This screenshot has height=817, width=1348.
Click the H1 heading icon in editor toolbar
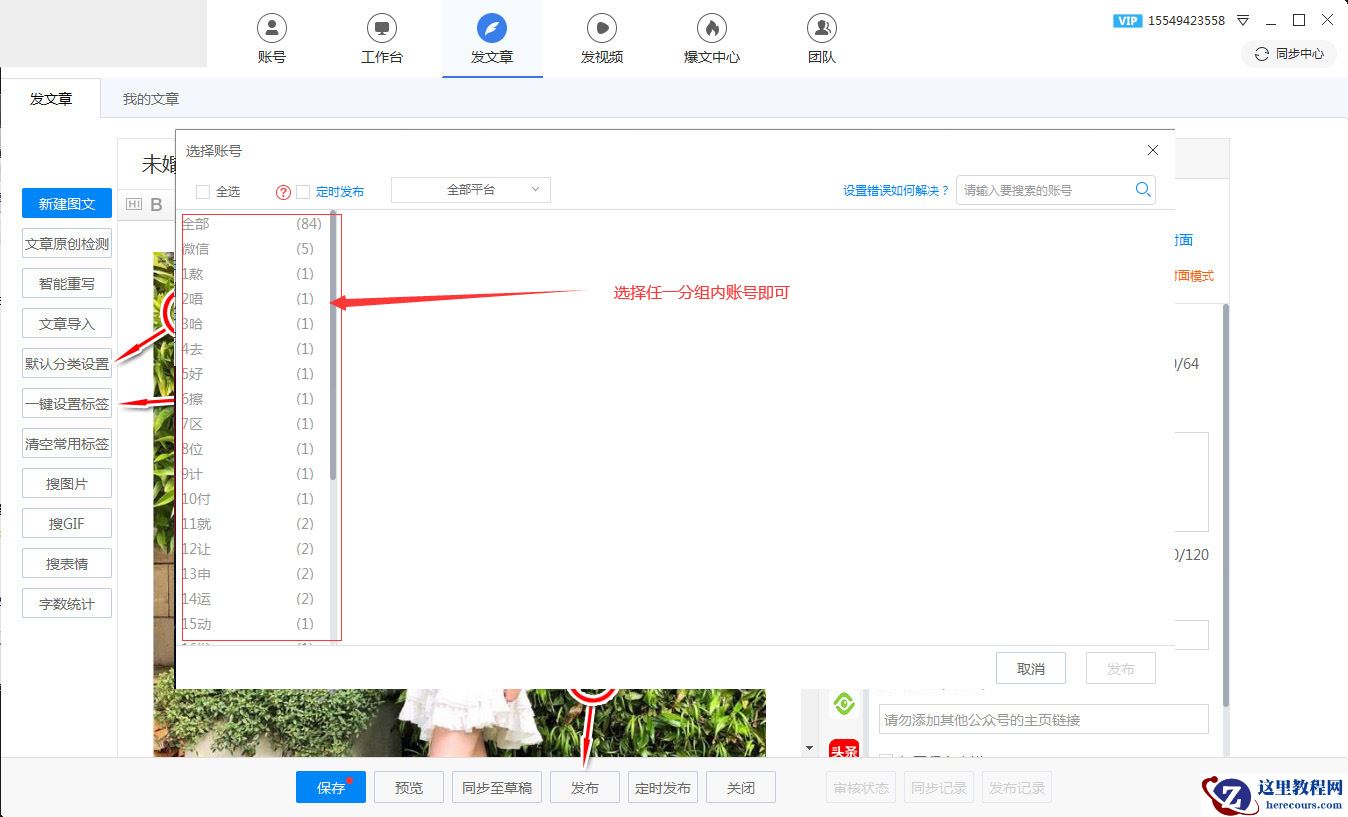(134, 205)
